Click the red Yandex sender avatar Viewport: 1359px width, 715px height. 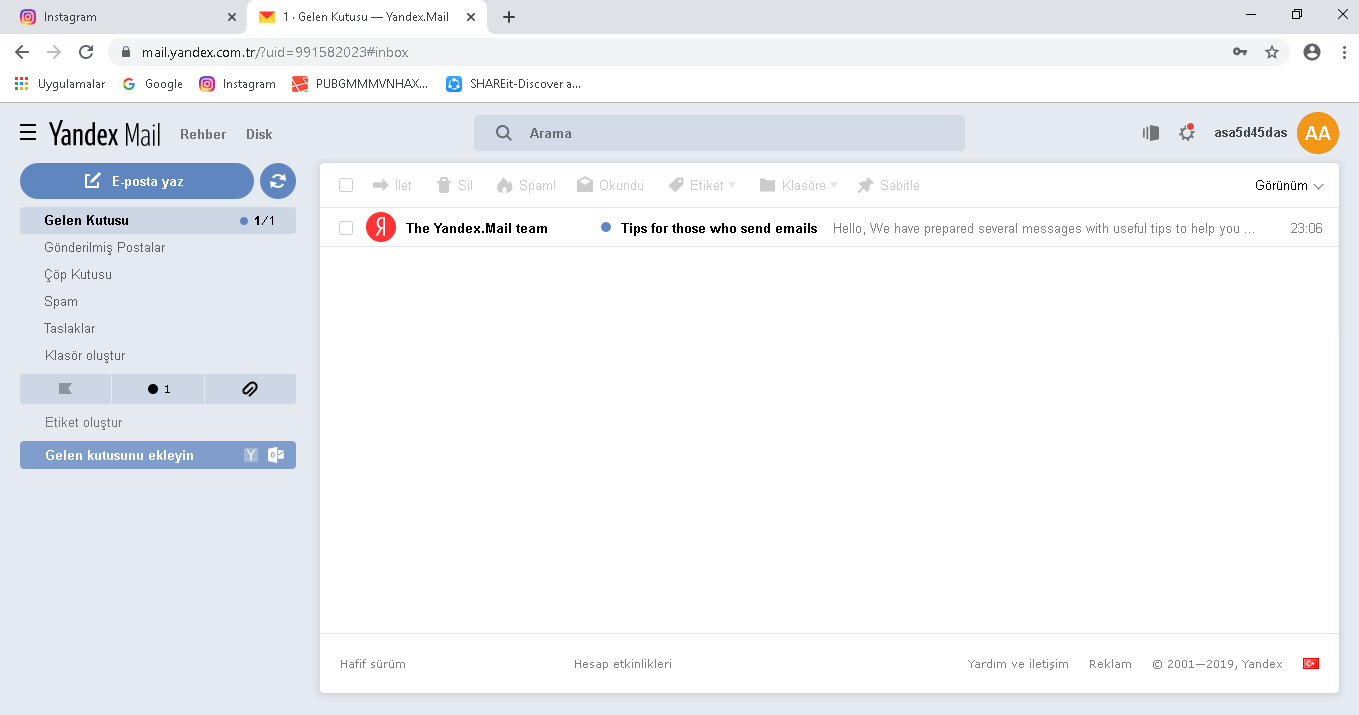[381, 228]
